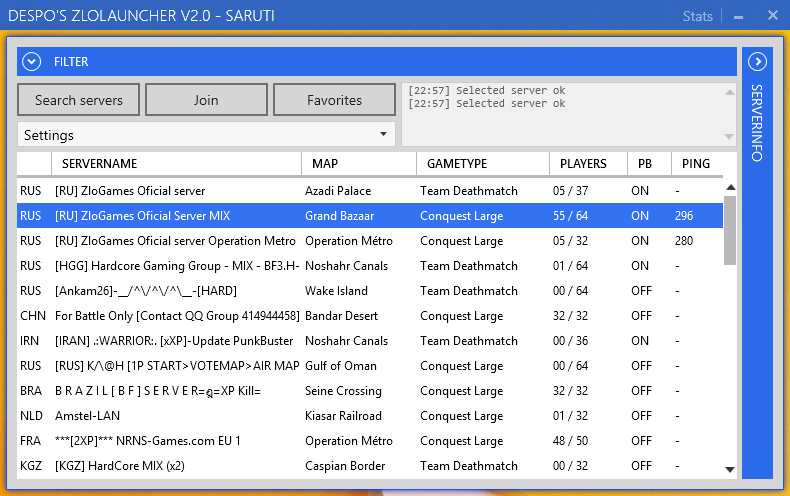Click ping value '296'
Viewport: 790px width, 496px height.
(684, 216)
